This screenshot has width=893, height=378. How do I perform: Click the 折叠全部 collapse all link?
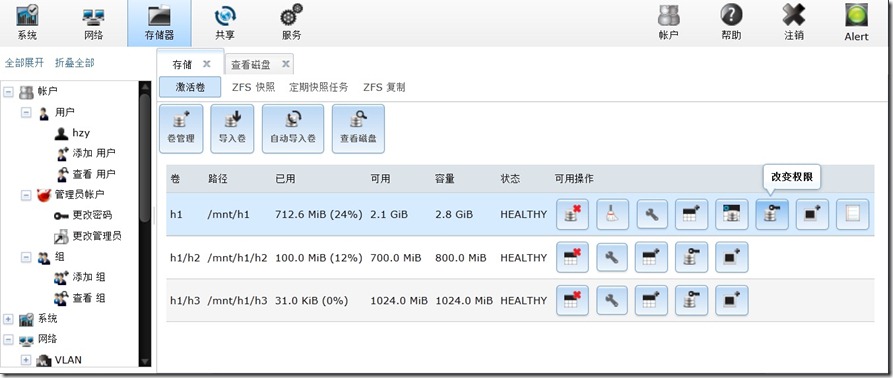coord(75,63)
